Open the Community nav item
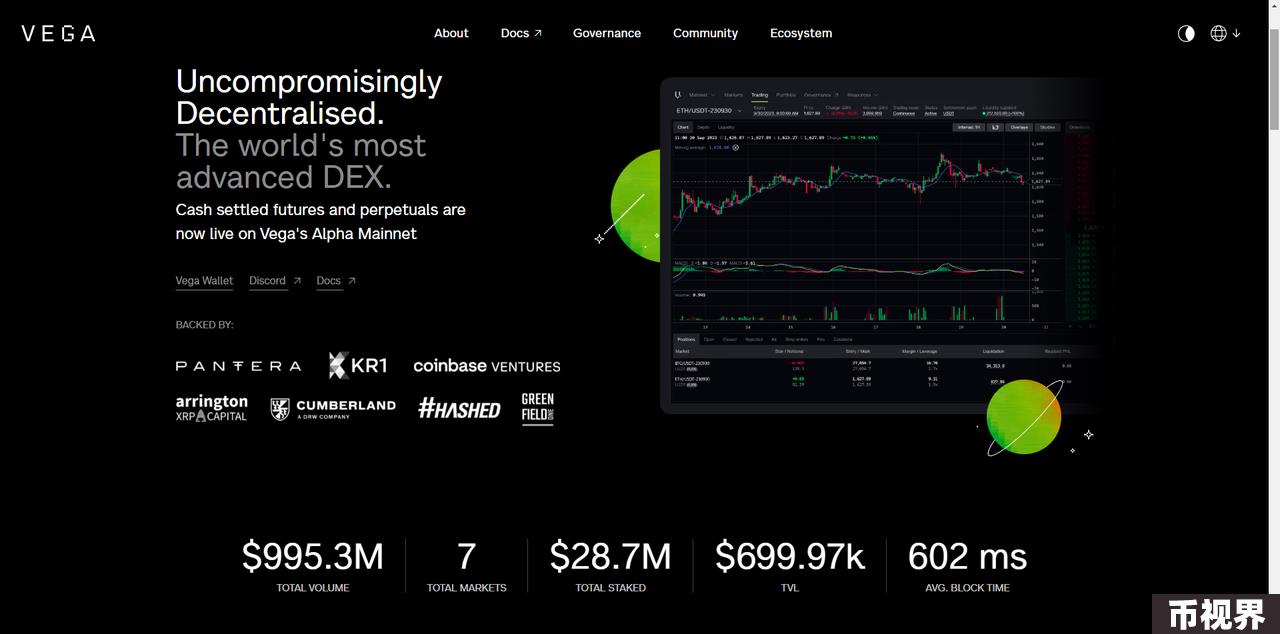This screenshot has height=634, width=1280. point(705,33)
